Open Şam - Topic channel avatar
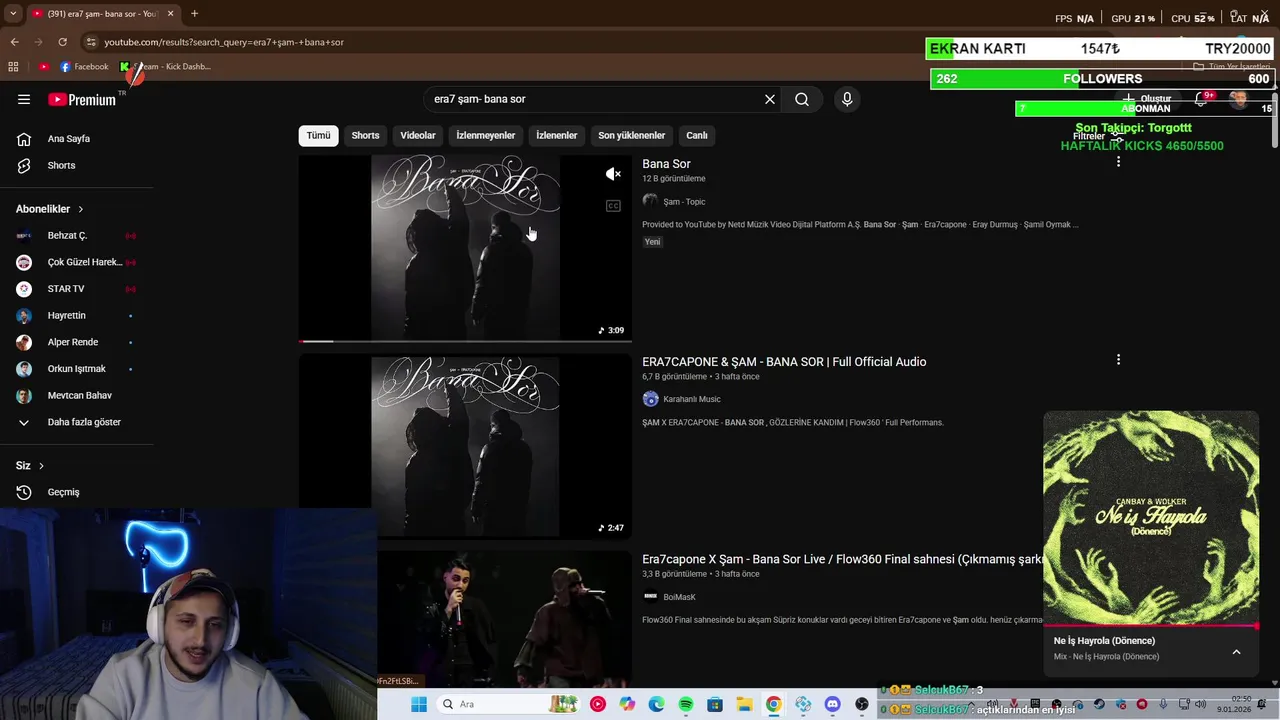Screen dimensions: 1280x720 pos(650,201)
